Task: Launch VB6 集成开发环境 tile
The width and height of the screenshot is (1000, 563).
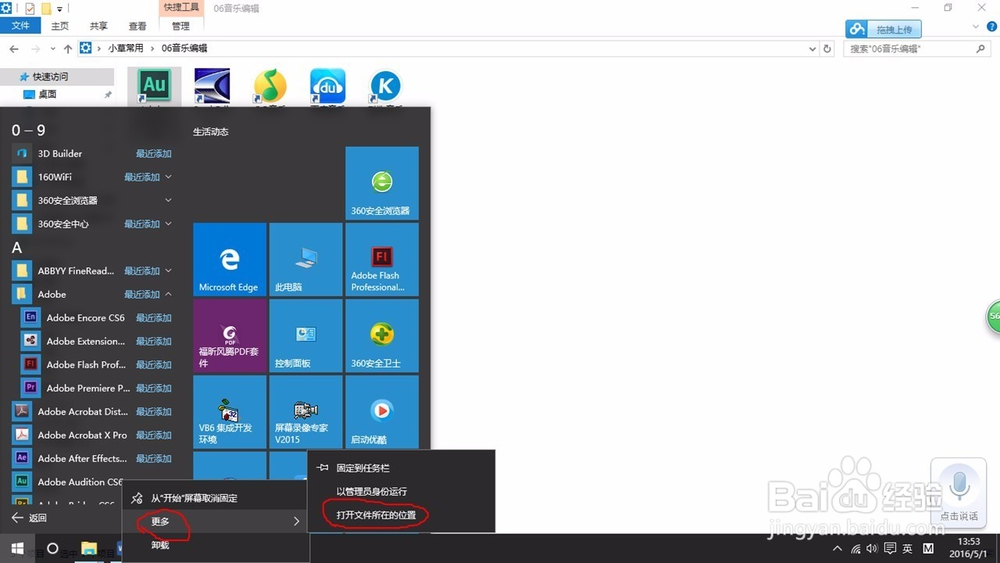Action: pyautogui.click(x=230, y=412)
